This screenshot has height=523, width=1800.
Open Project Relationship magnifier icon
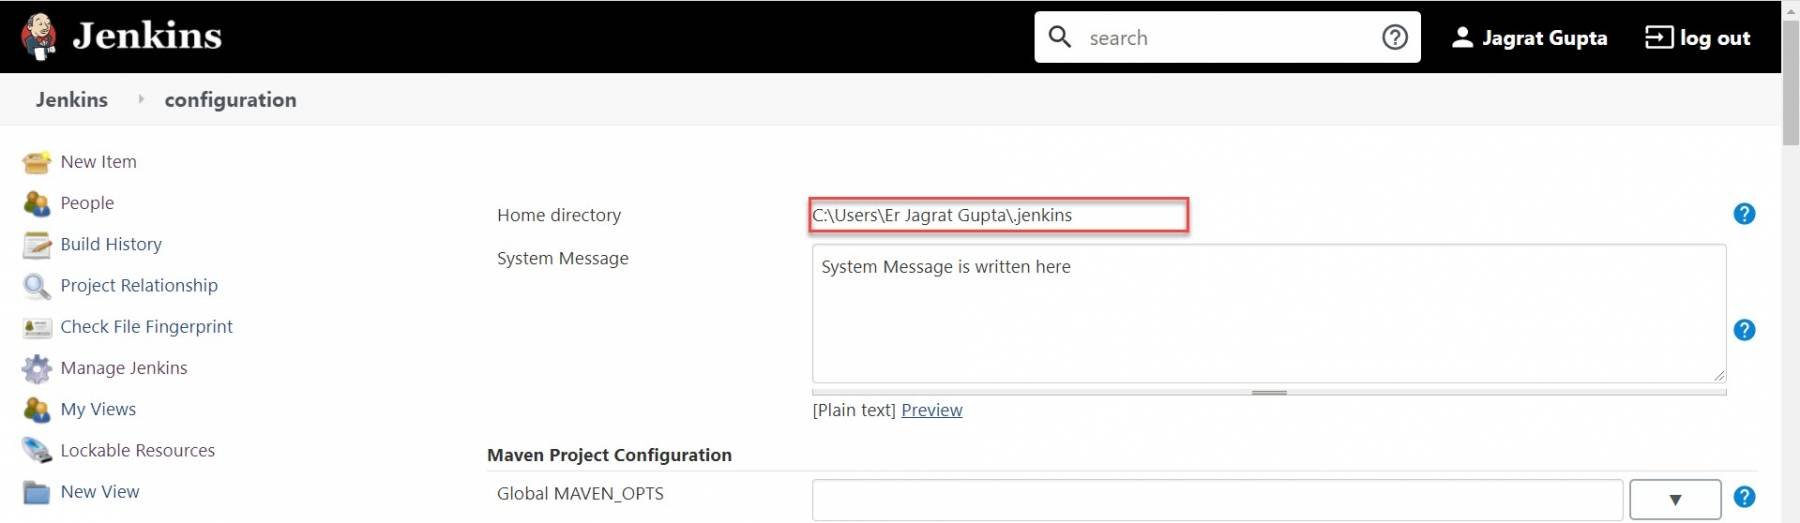click(x=37, y=286)
